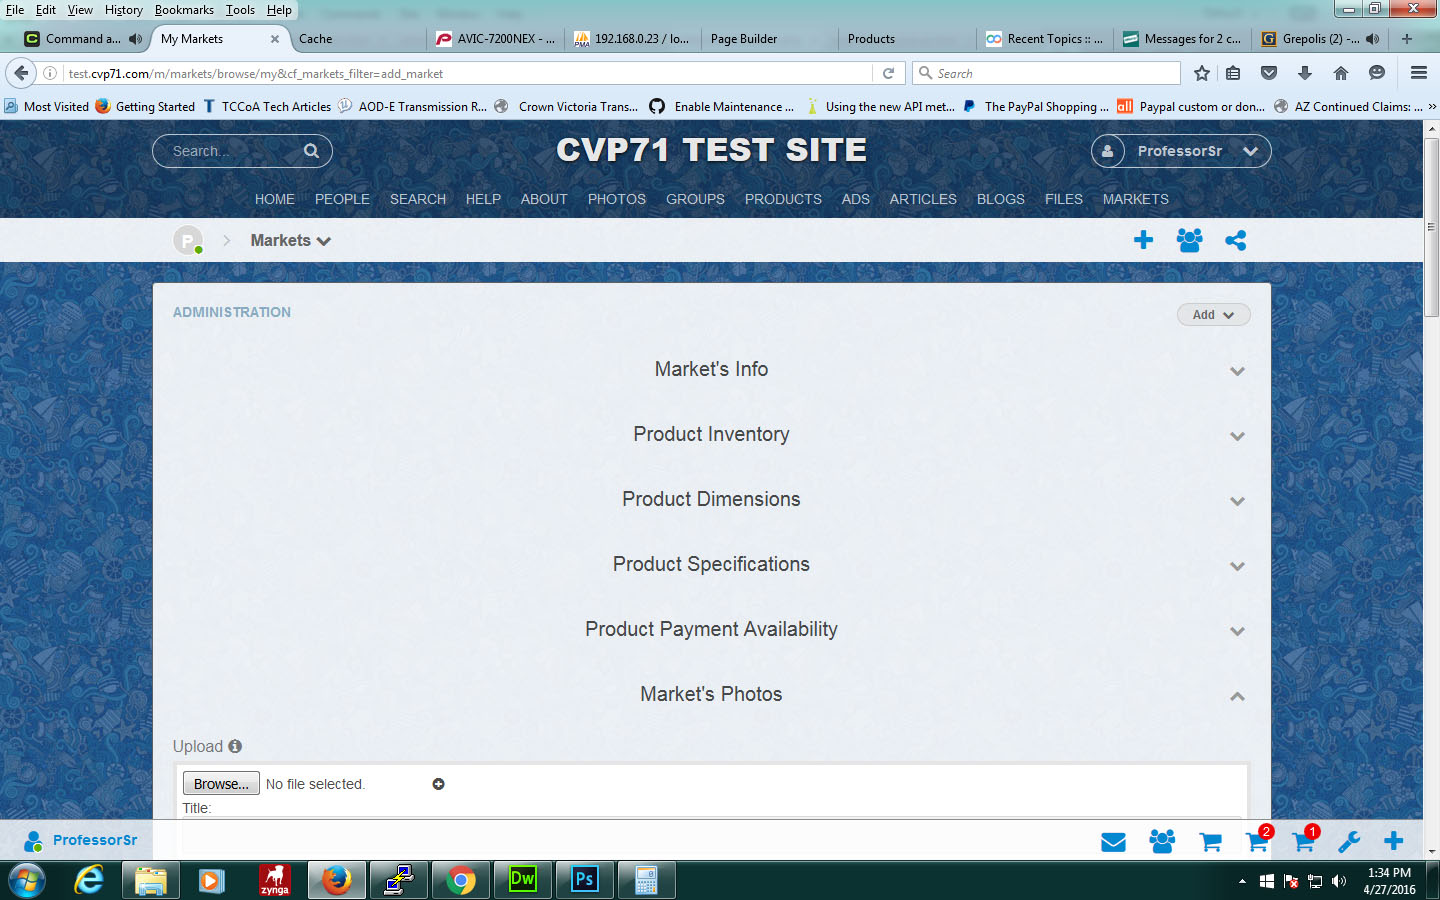Click the friends icon in bottom bar

(1162, 841)
